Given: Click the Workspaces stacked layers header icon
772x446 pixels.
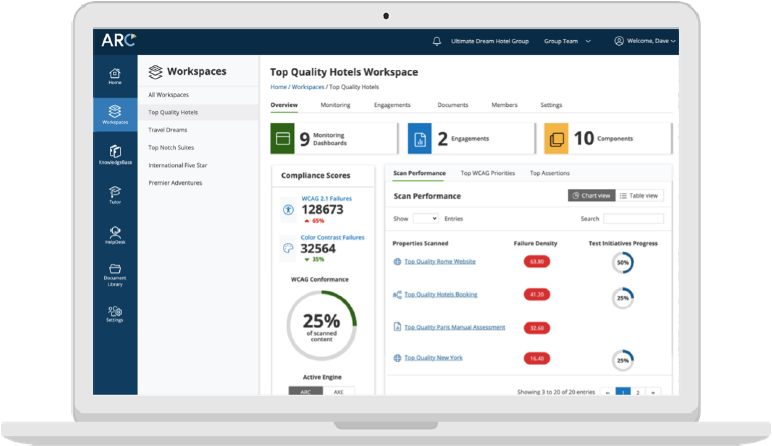Looking at the screenshot, I should coord(156,72).
